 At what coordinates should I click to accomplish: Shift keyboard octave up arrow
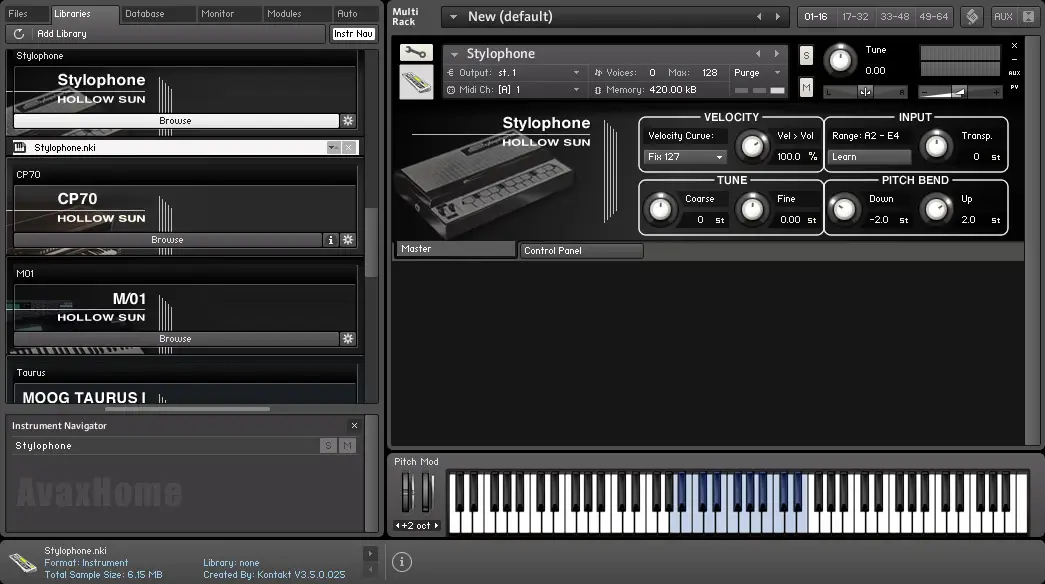pyautogui.click(x=437, y=525)
